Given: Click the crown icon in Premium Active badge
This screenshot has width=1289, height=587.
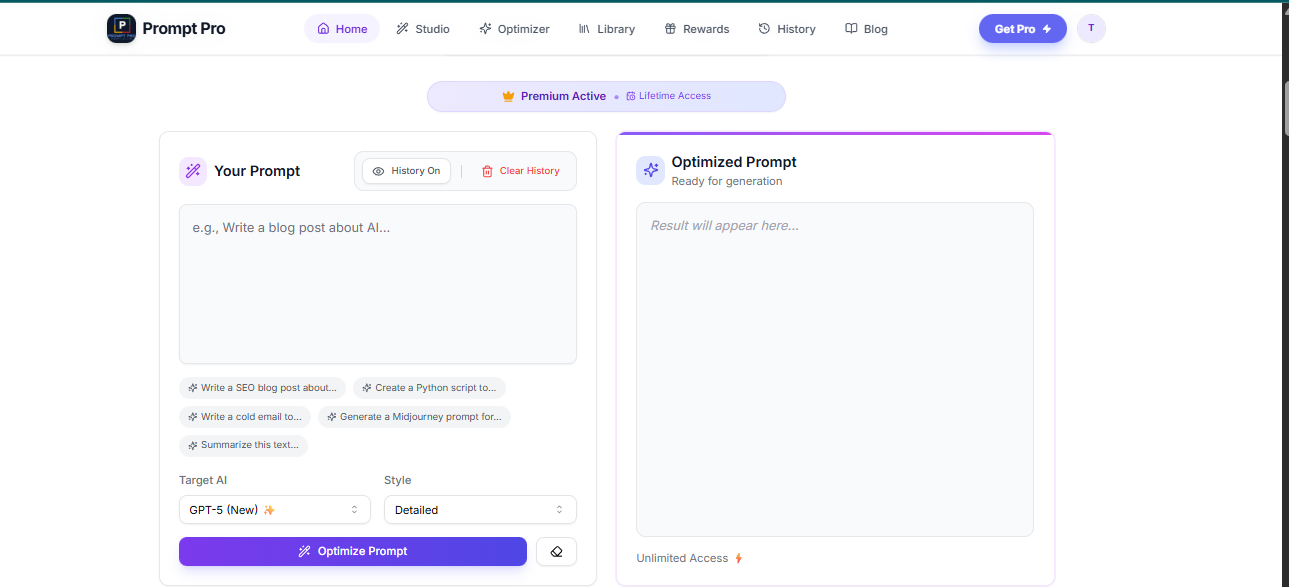Looking at the screenshot, I should point(508,97).
